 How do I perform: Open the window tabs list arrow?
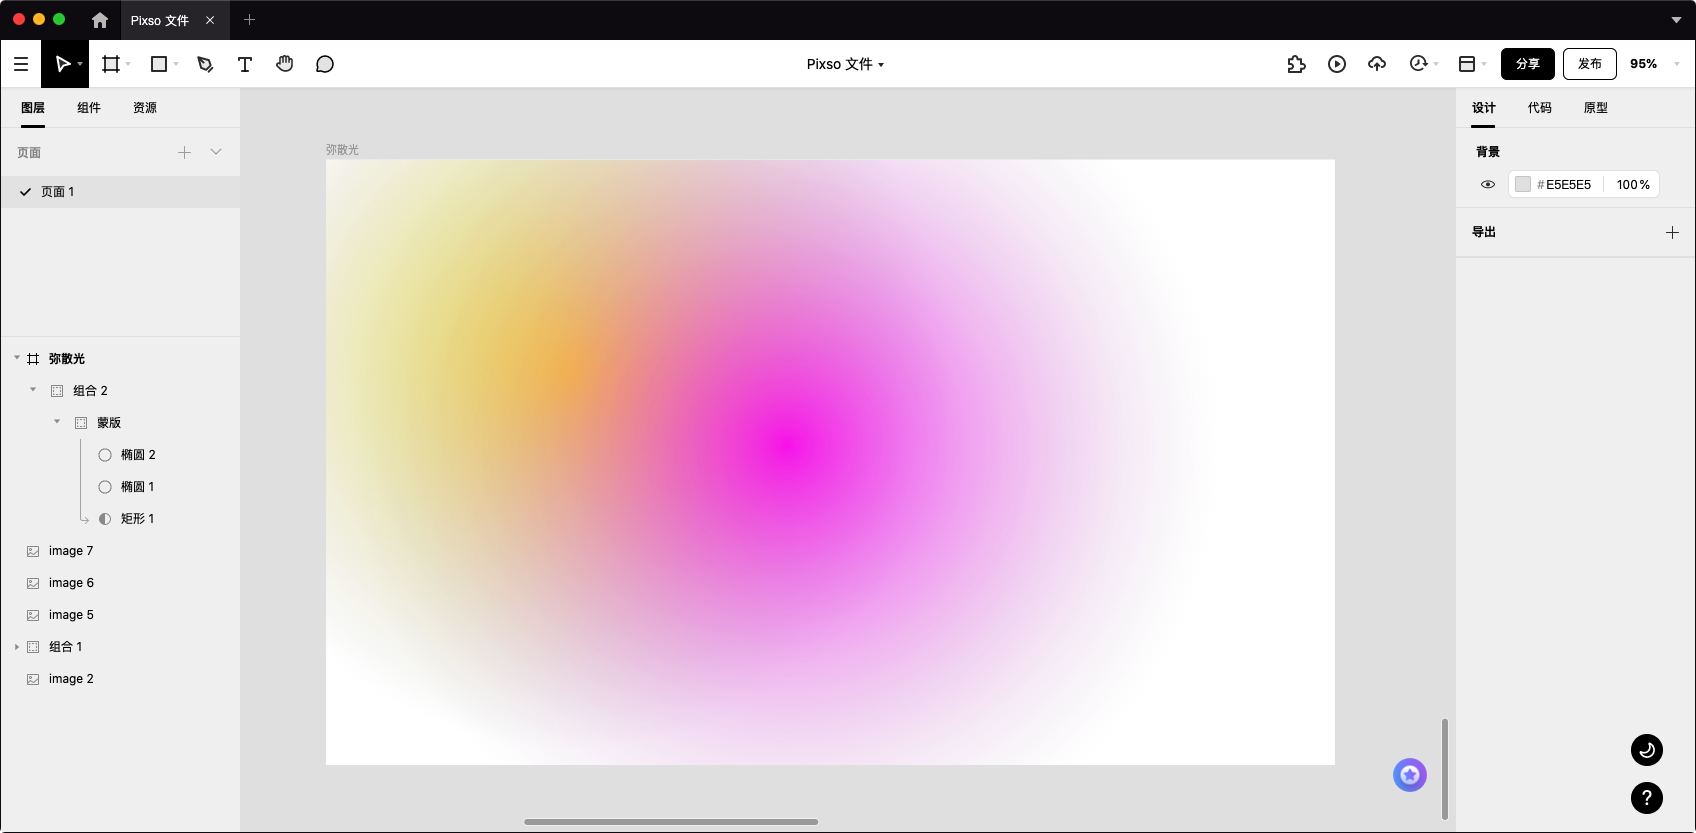click(x=1677, y=20)
